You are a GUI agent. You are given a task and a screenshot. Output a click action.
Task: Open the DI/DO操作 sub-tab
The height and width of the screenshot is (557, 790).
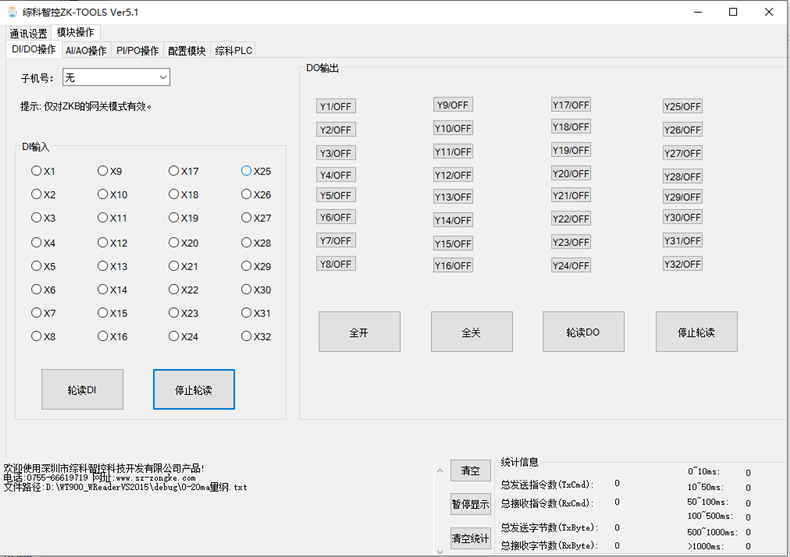click(x=34, y=49)
